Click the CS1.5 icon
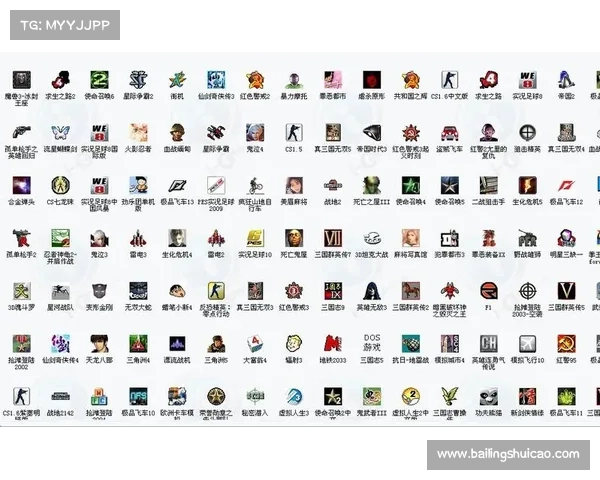Viewport: 600px width, 480px height. (x=294, y=132)
